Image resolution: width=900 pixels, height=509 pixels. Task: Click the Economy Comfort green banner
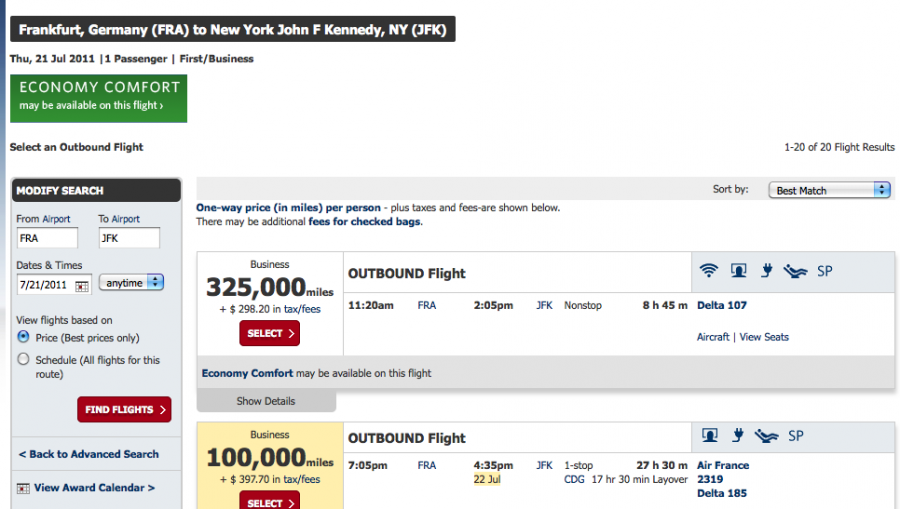98,98
